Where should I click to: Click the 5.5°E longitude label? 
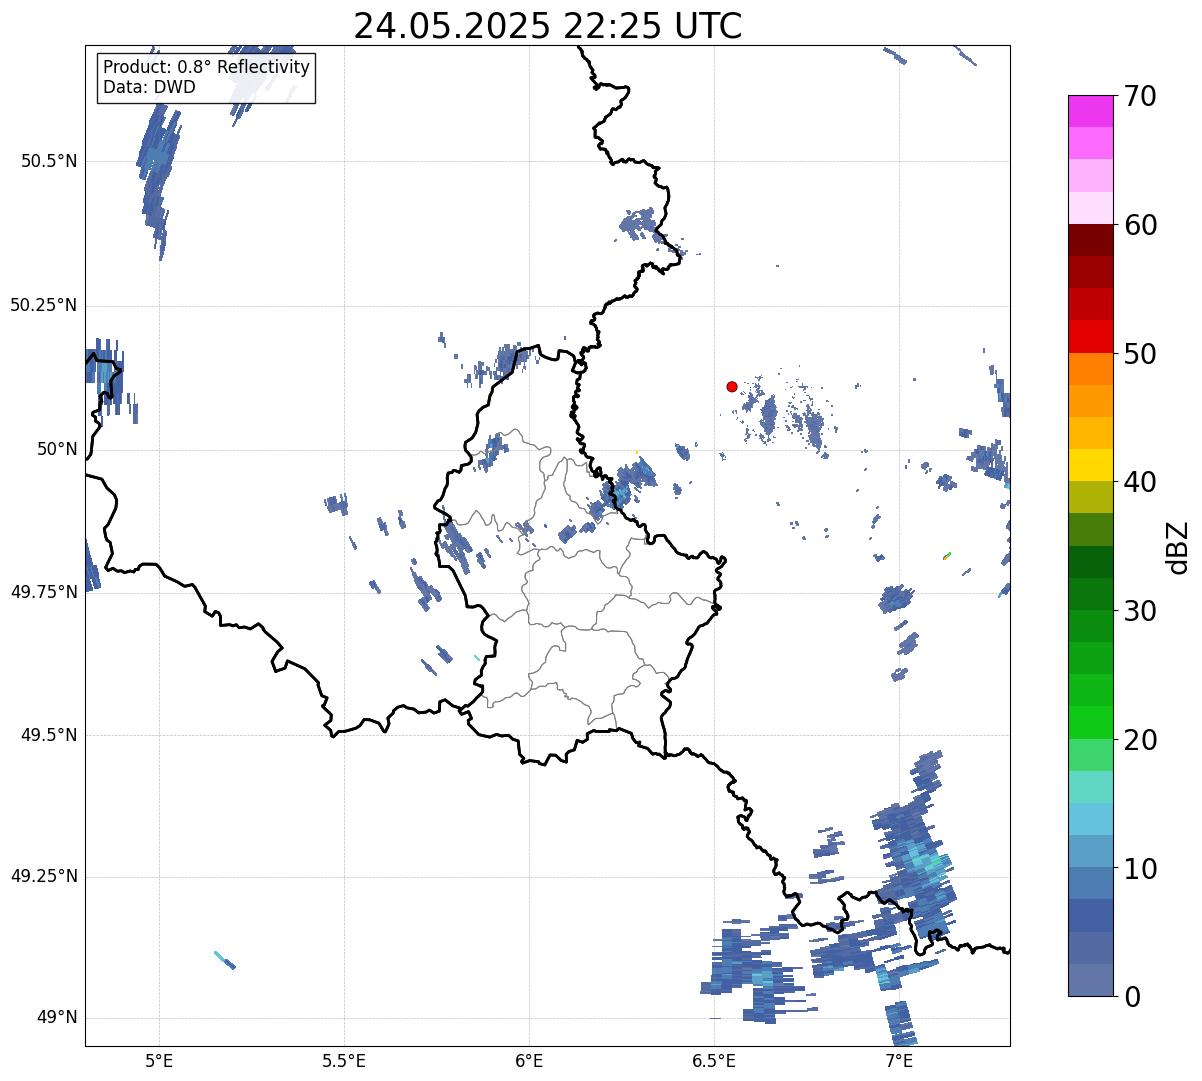pyautogui.click(x=344, y=1060)
